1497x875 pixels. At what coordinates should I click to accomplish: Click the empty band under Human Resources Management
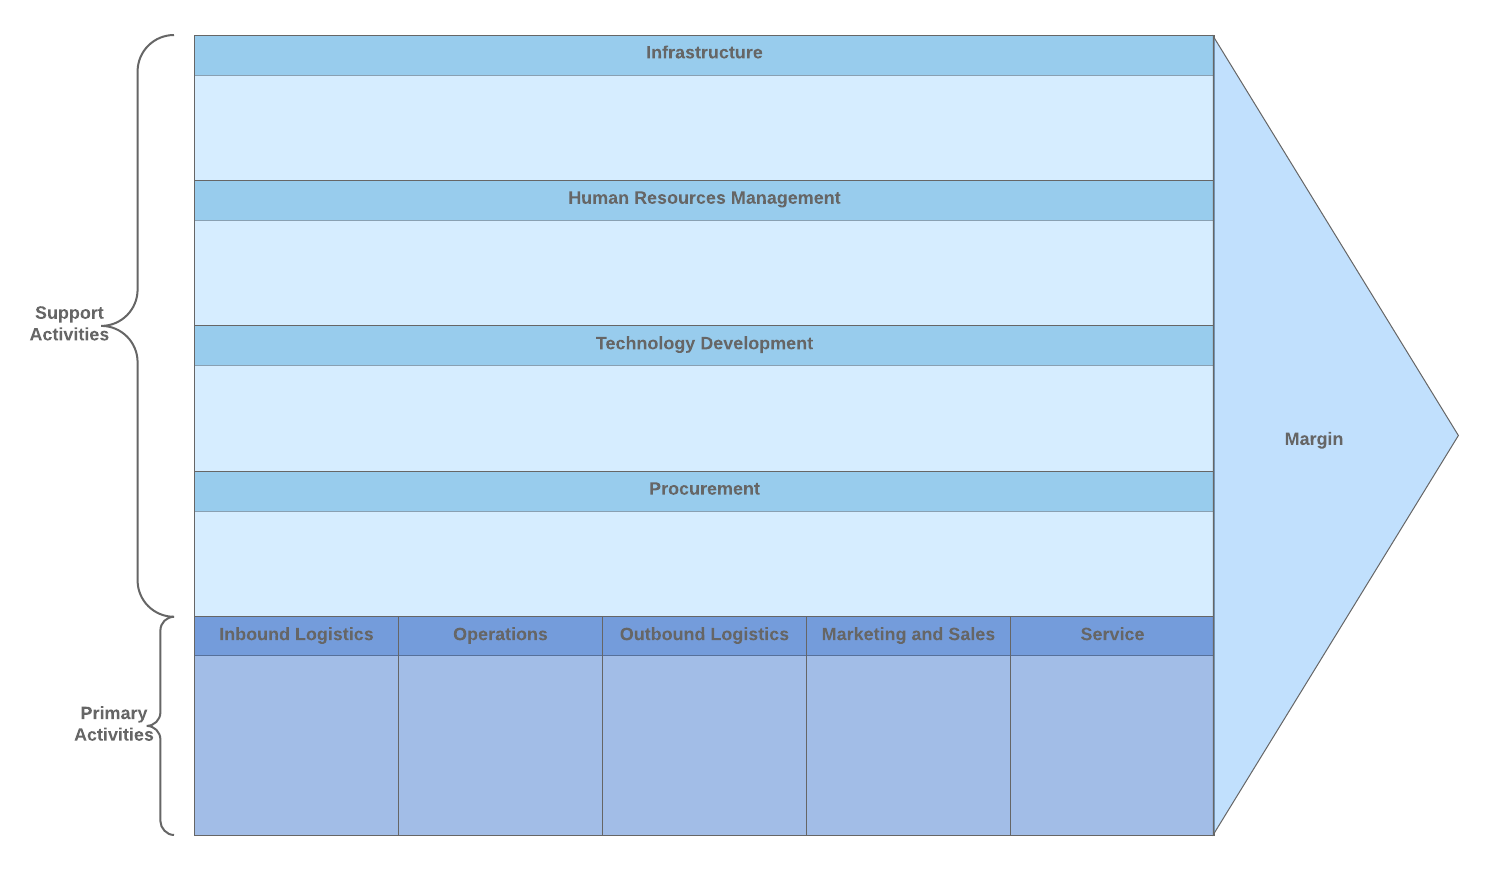coord(703,272)
